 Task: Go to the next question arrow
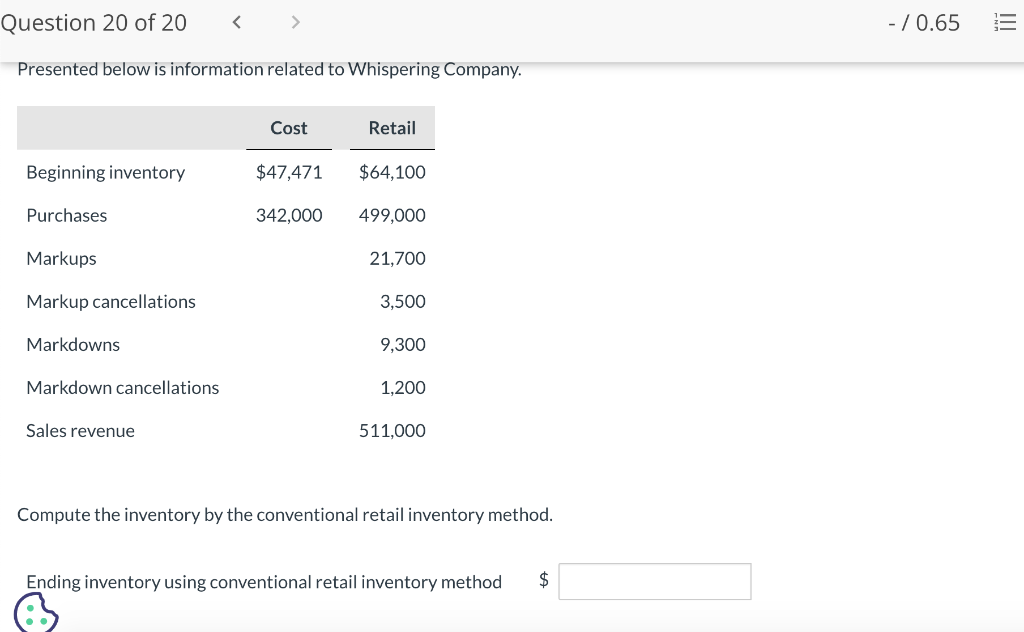click(295, 22)
